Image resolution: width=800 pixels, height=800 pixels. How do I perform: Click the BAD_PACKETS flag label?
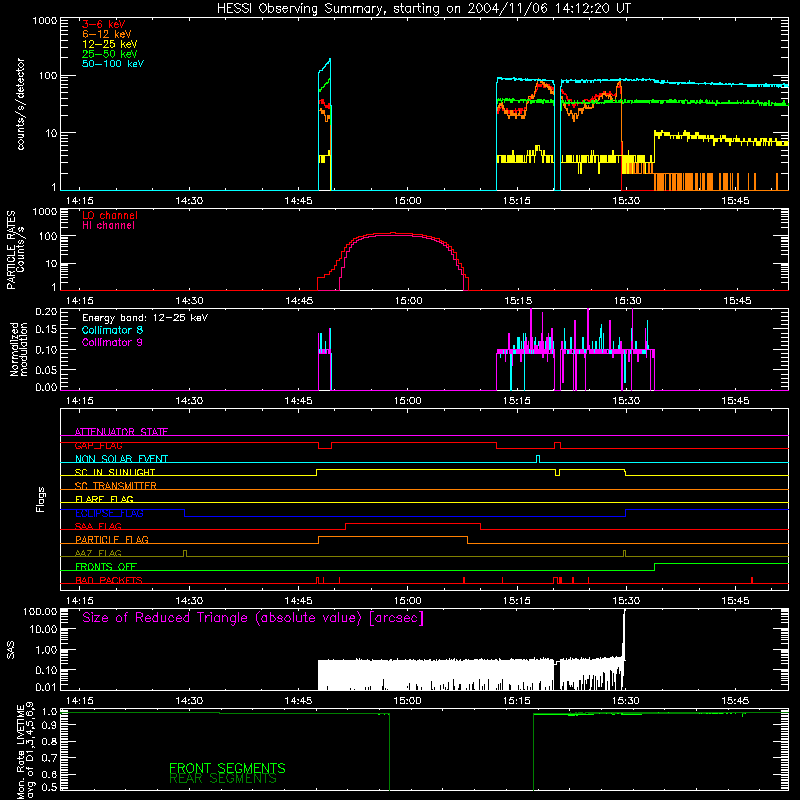(x=109, y=580)
